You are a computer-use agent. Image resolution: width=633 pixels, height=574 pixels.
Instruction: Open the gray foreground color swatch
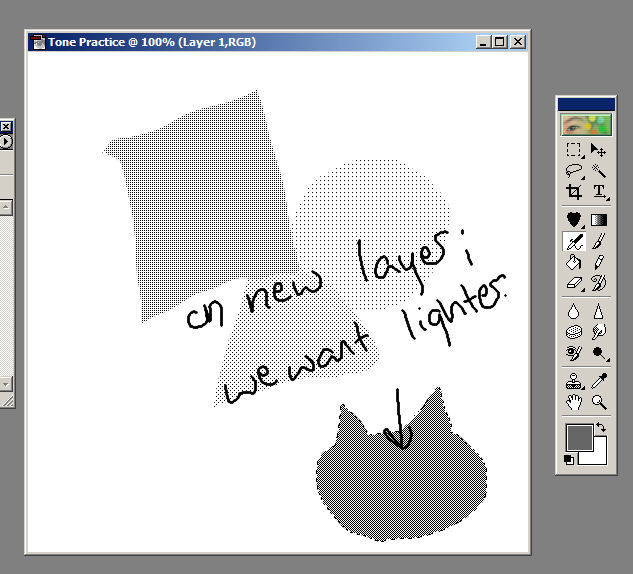[579, 437]
